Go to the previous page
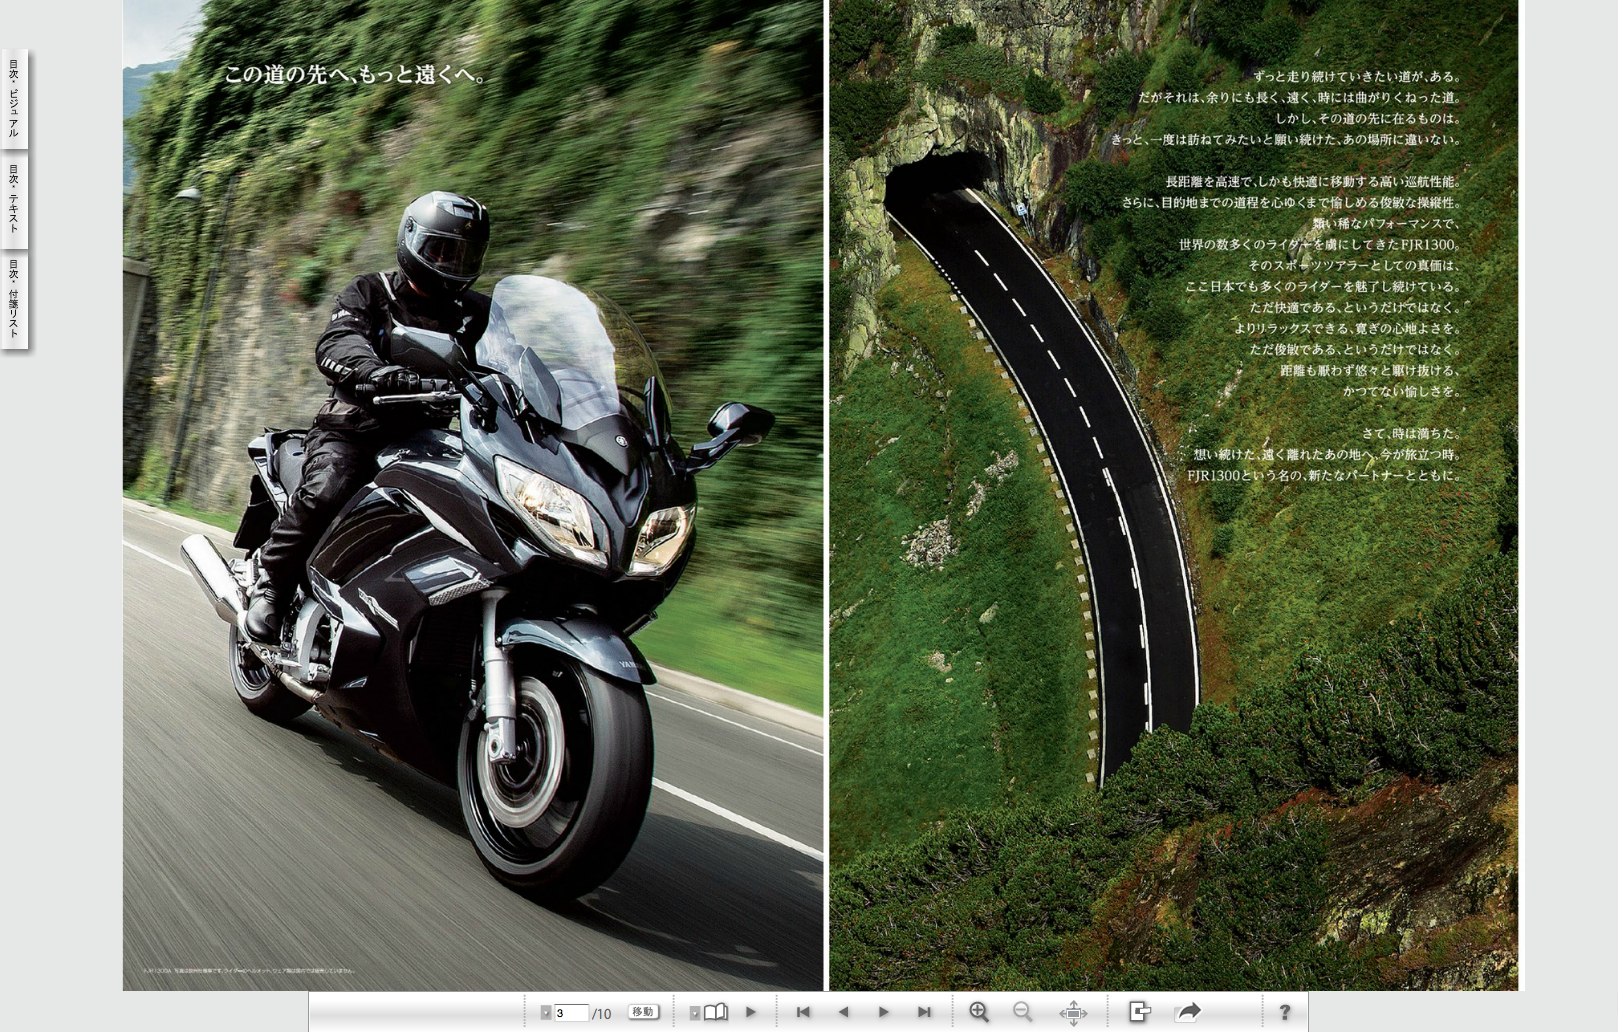Image resolution: width=1618 pixels, height=1032 pixels. 843,1012
